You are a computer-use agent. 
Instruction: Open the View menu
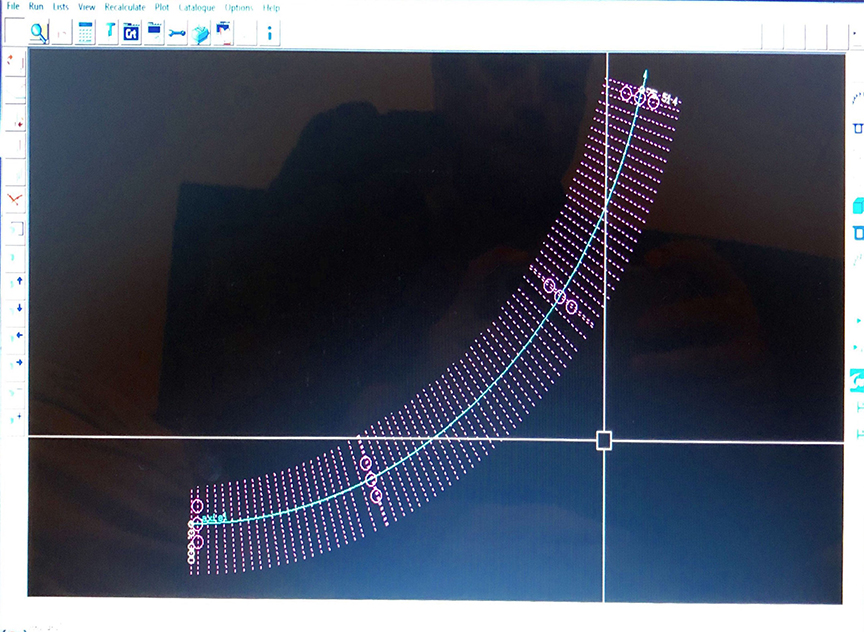click(x=87, y=7)
